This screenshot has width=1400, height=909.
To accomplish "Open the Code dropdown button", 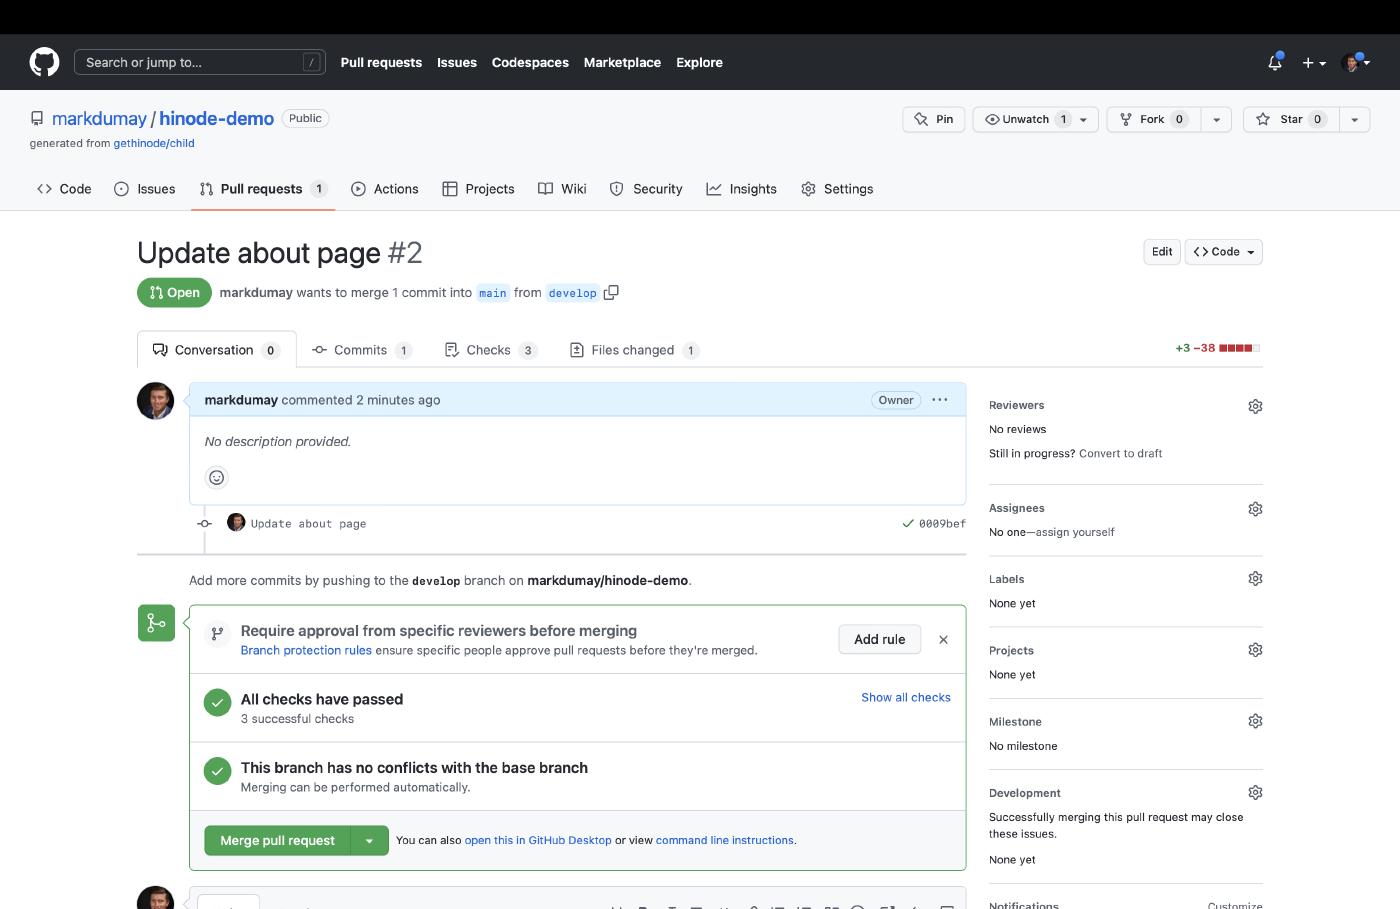I will [1224, 252].
